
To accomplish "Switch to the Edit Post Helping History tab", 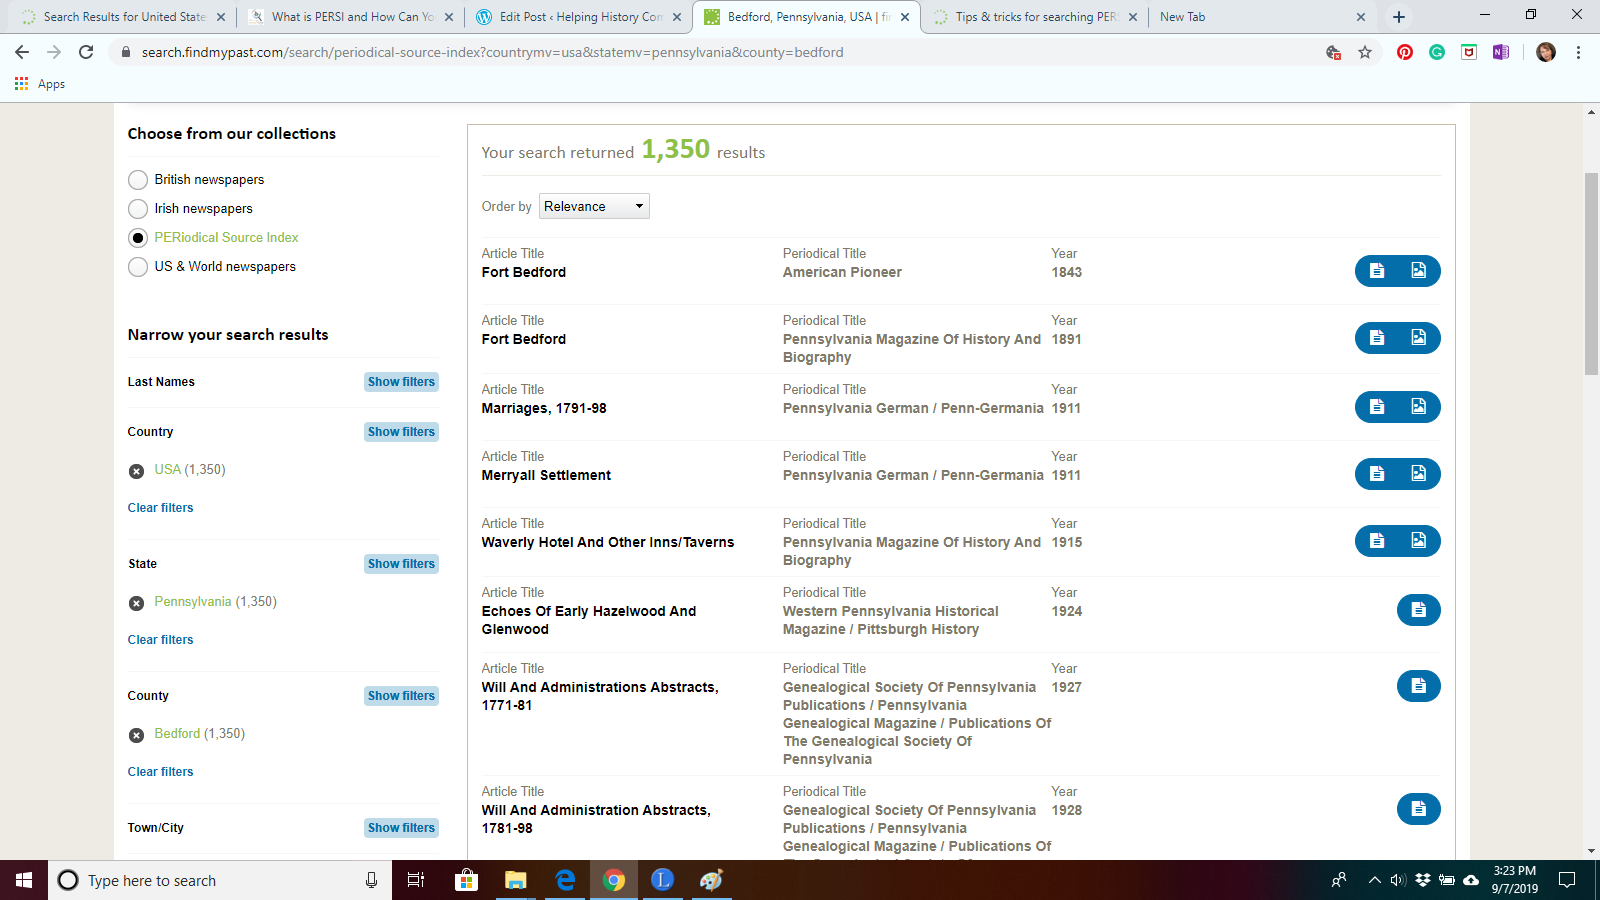I will tap(580, 17).
